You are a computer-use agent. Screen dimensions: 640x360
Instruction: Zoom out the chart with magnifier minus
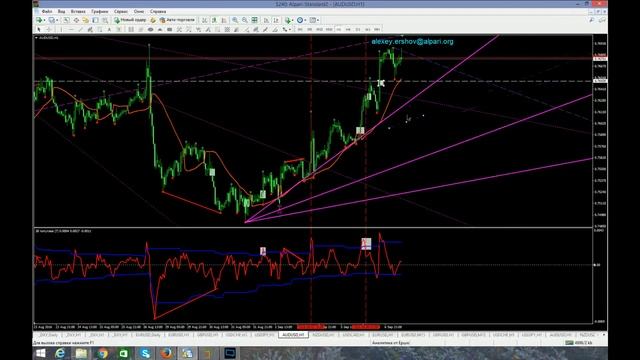coord(244,20)
